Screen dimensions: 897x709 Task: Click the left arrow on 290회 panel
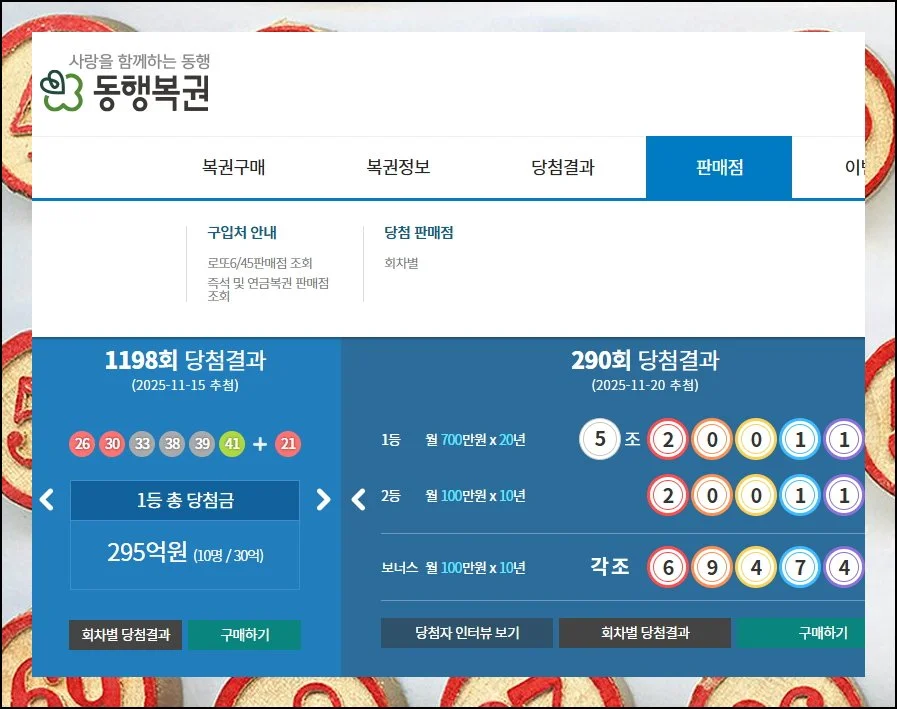pos(358,500)
